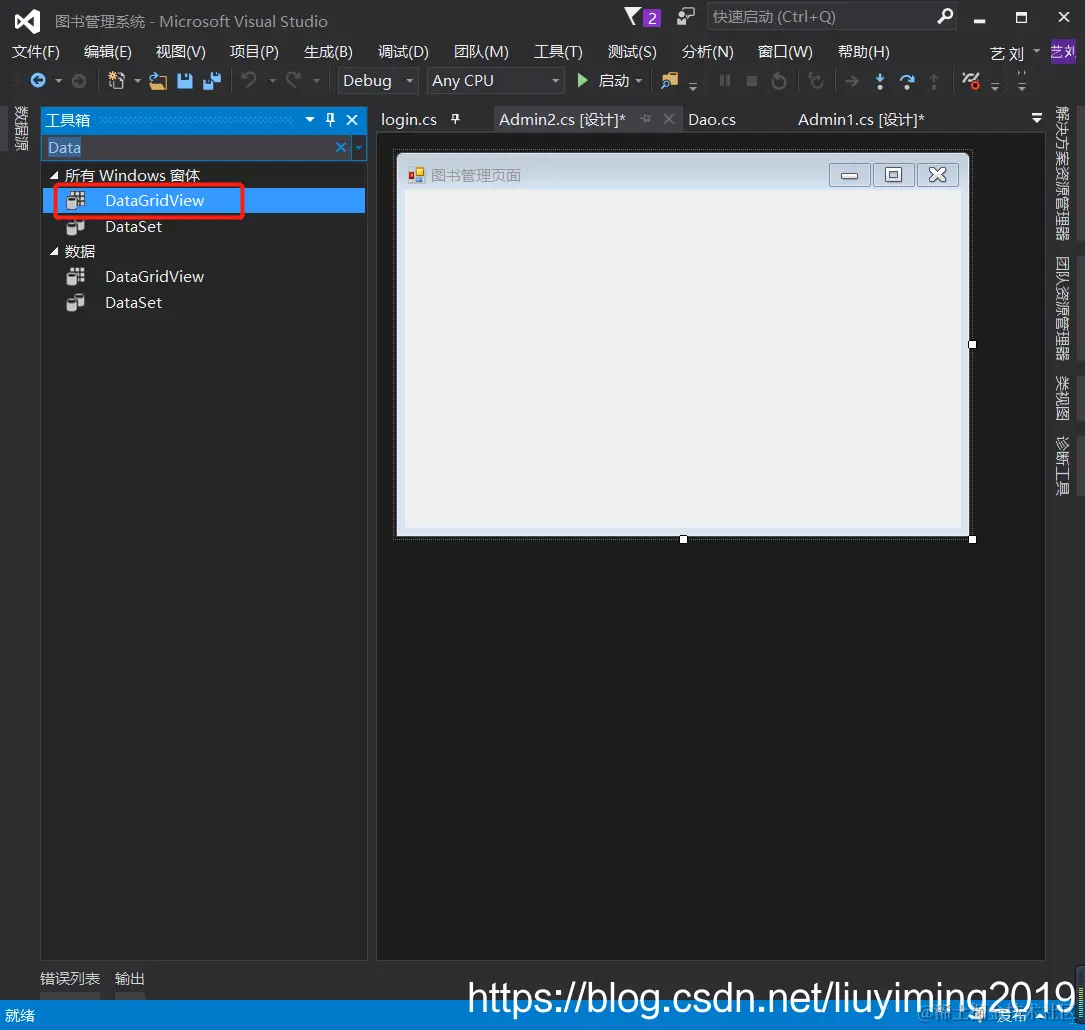Click the IntelliTrace toolbar icon
This screenshot has width=1085, height=1030.
pos(970,81)
